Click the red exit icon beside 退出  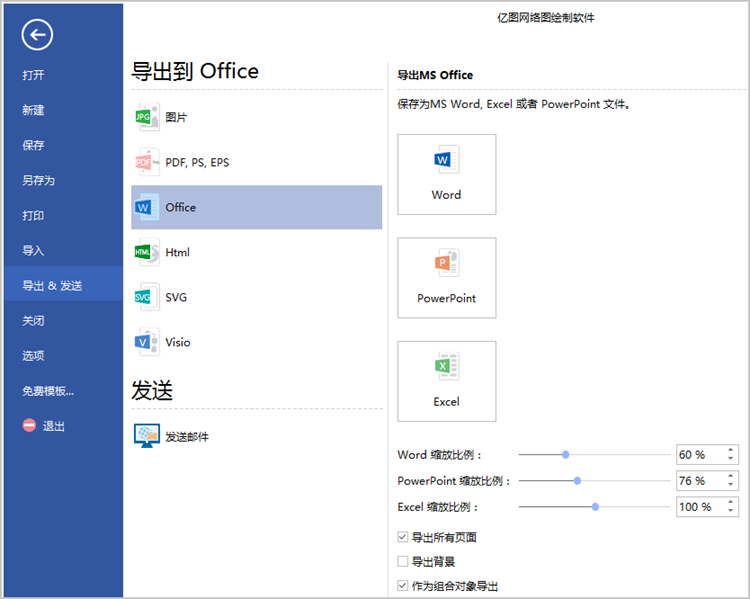point(29,425)
